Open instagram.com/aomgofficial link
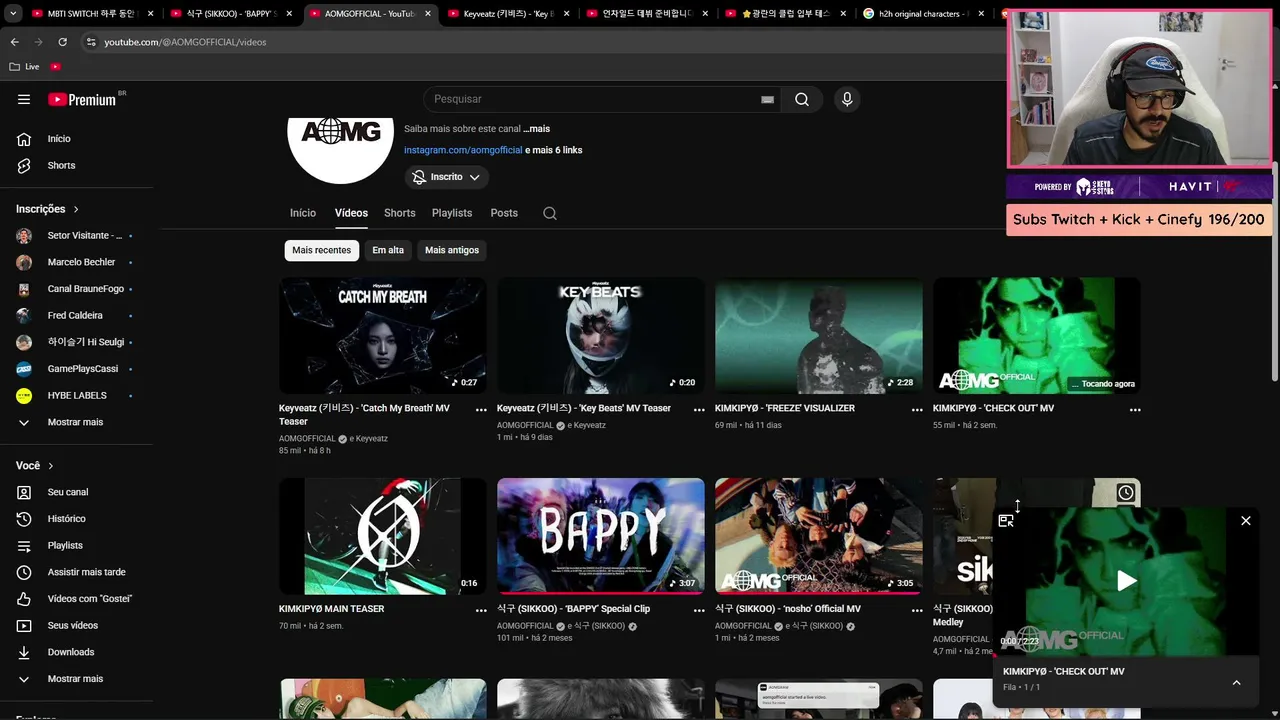1280x720 pixels. tap(463, 150)
